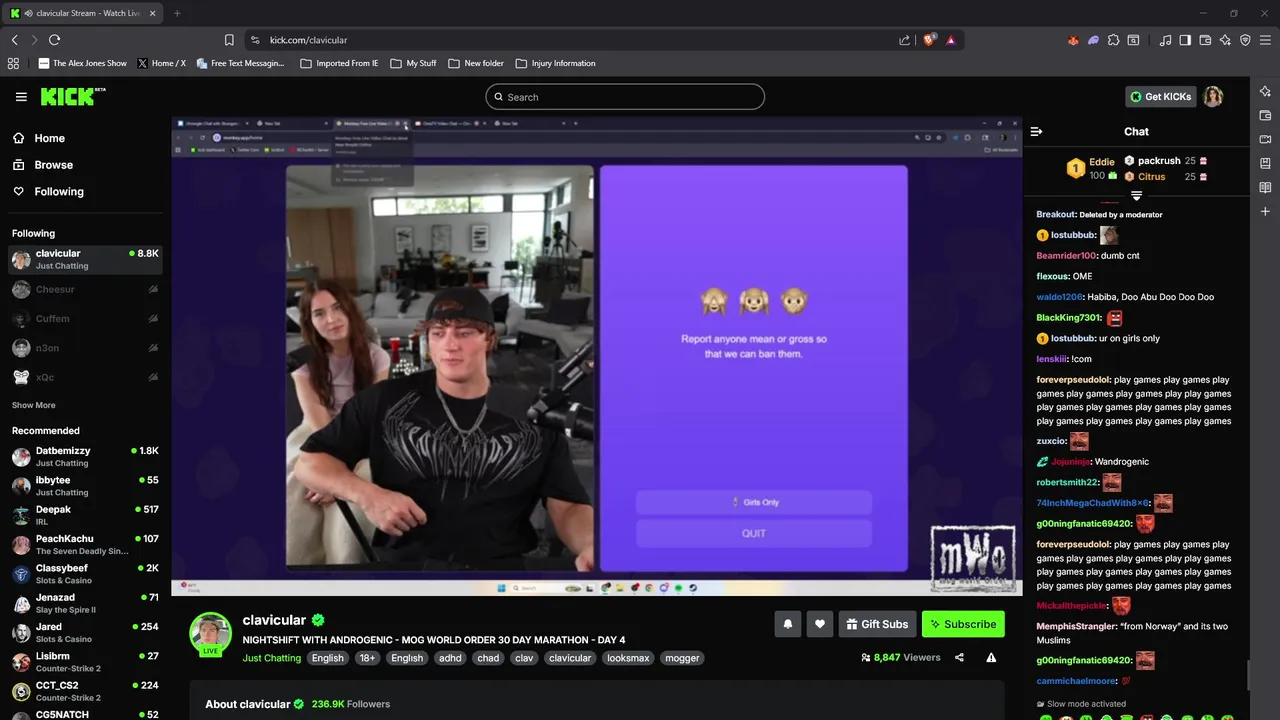Select the mogger tag
This screenshot has width=1280, height=720.
(x=682, y=658)
